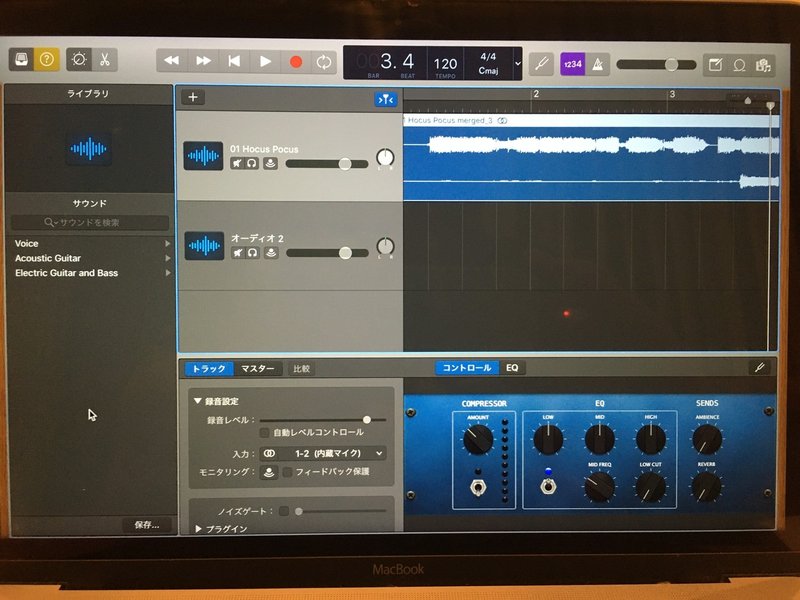The image size is (800, 600).
Task: Solo the 01 Hocus Pocus track
Action: 252,163
